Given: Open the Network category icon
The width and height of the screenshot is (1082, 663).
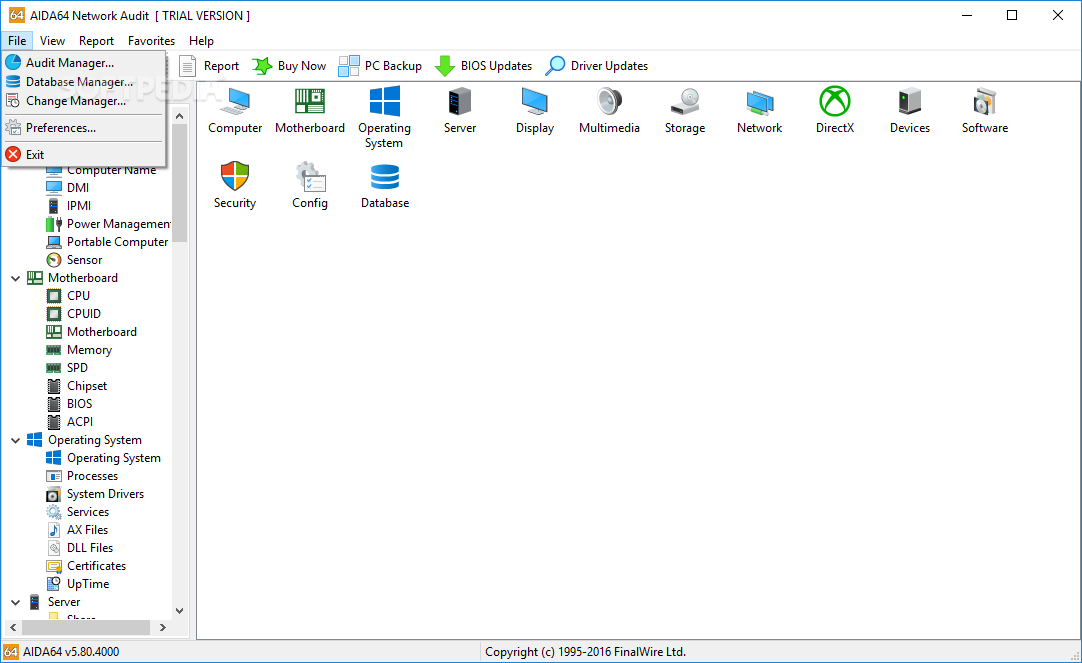Looking at the screenshot, I should tap(759, 110).
